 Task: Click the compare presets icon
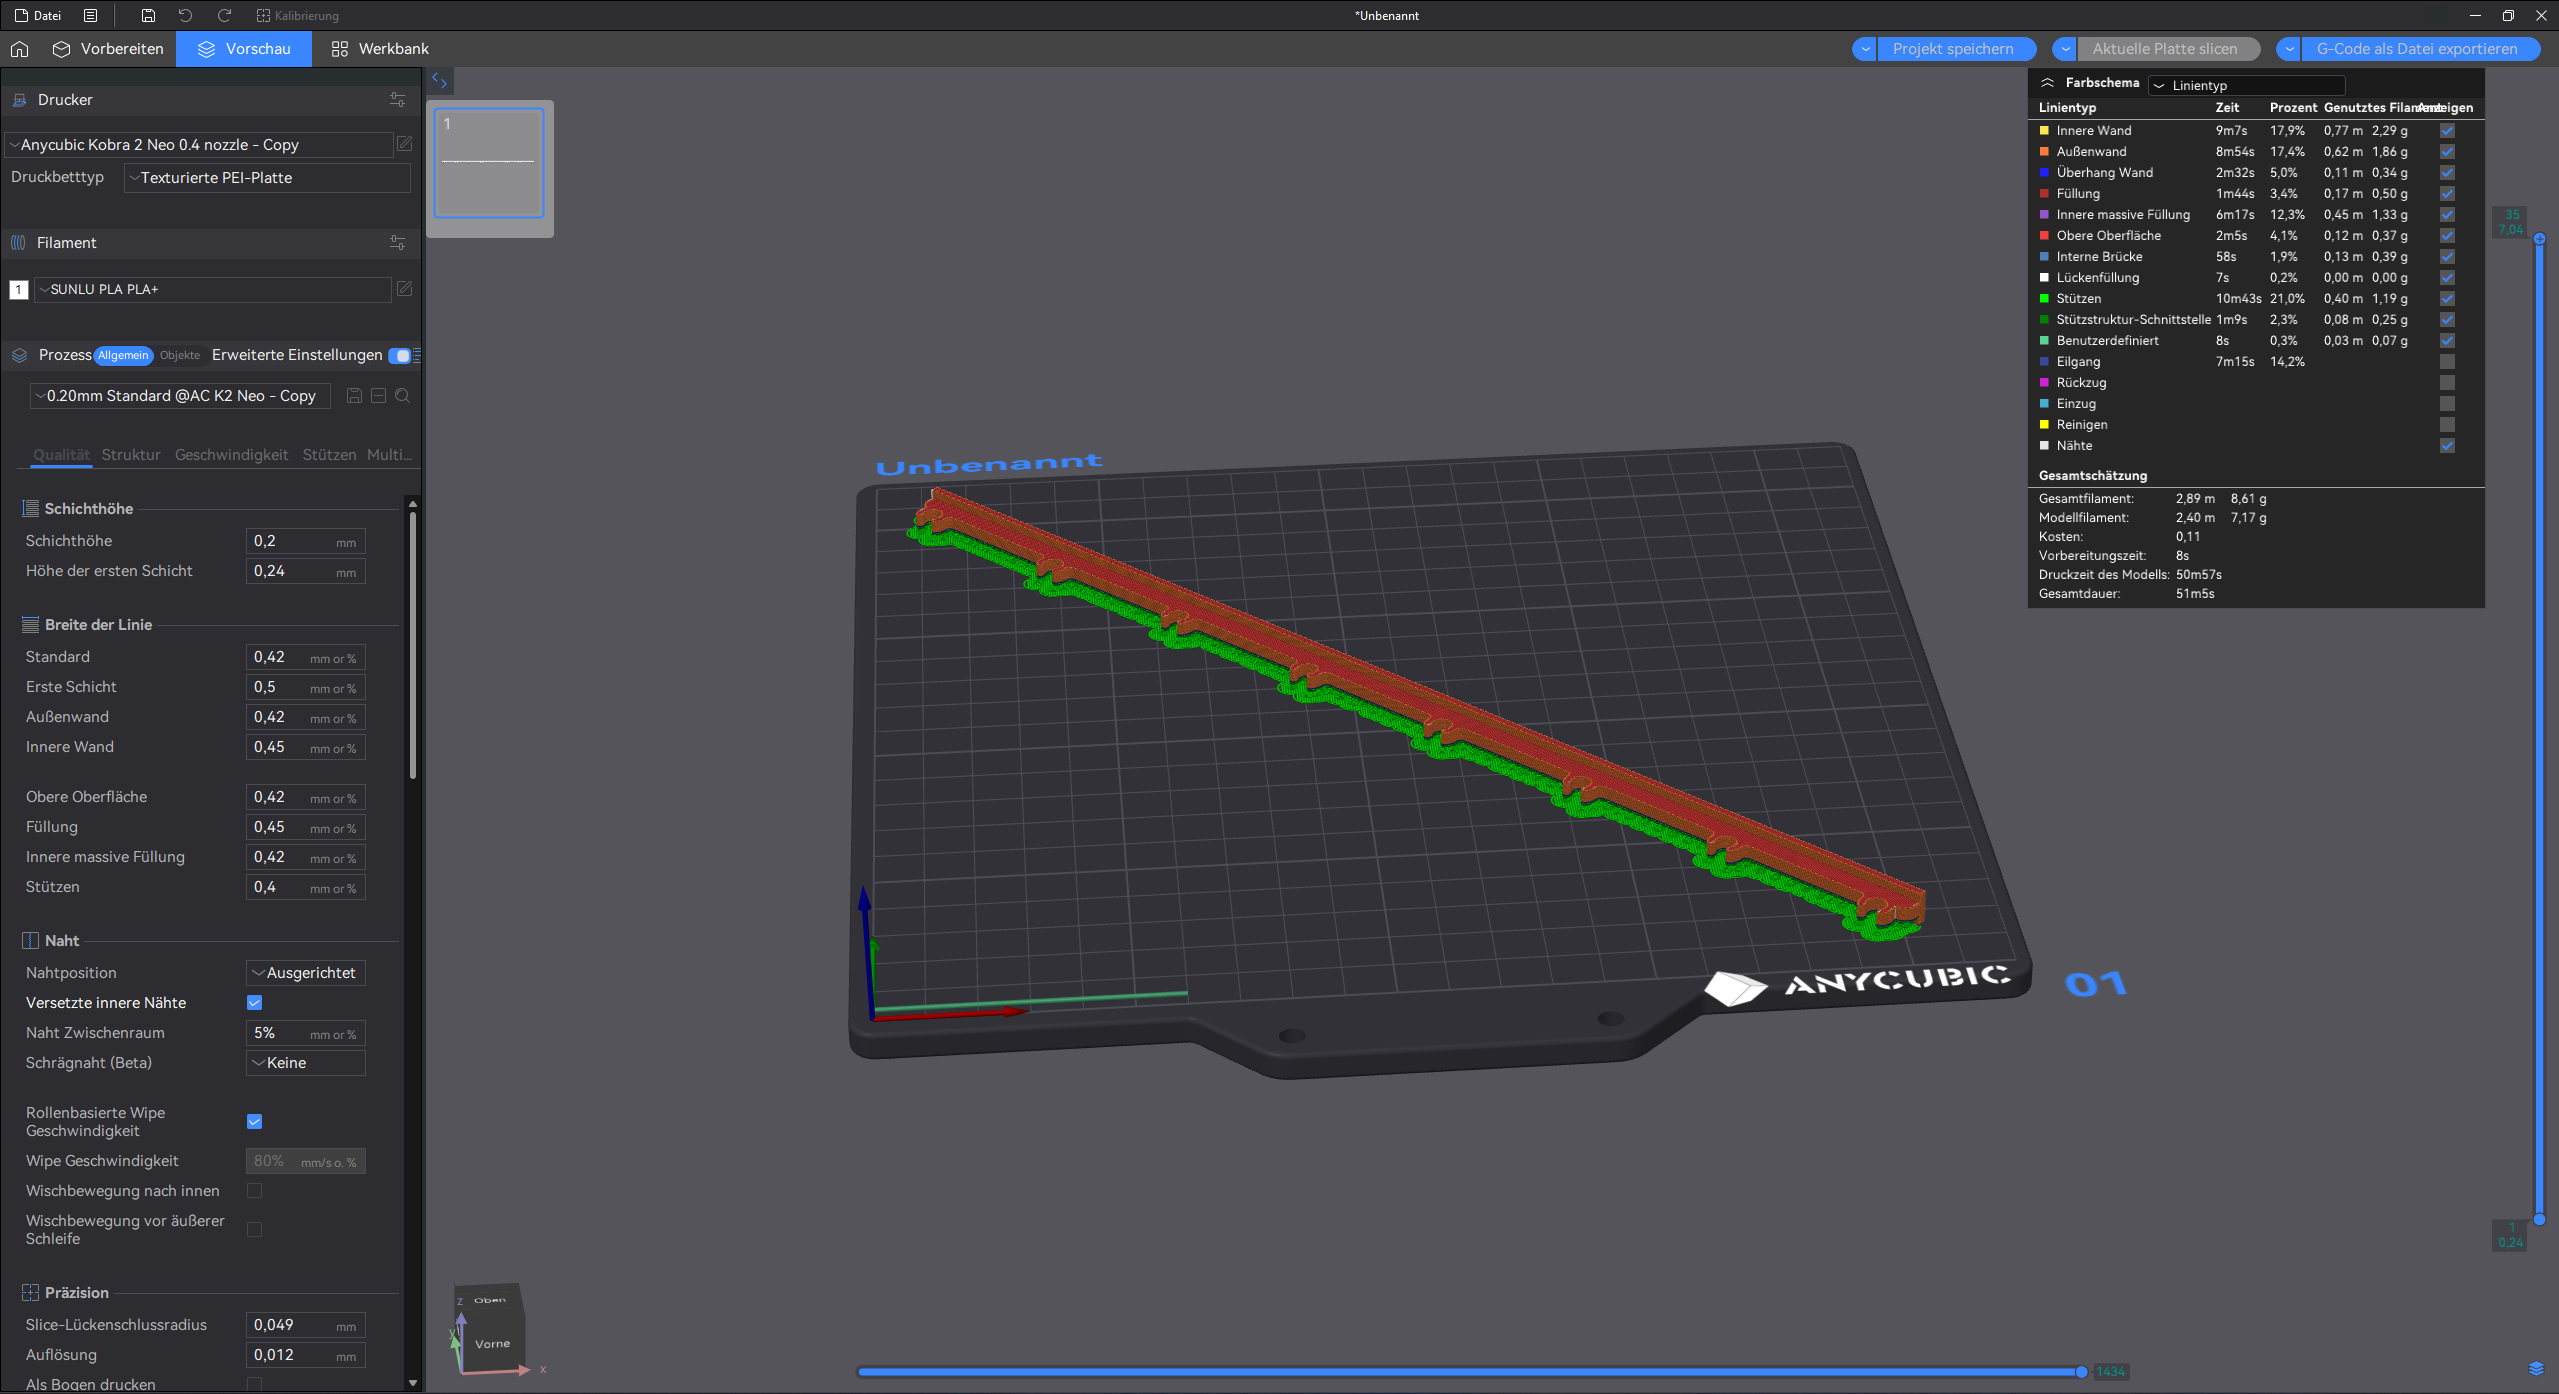pos(379,396)
